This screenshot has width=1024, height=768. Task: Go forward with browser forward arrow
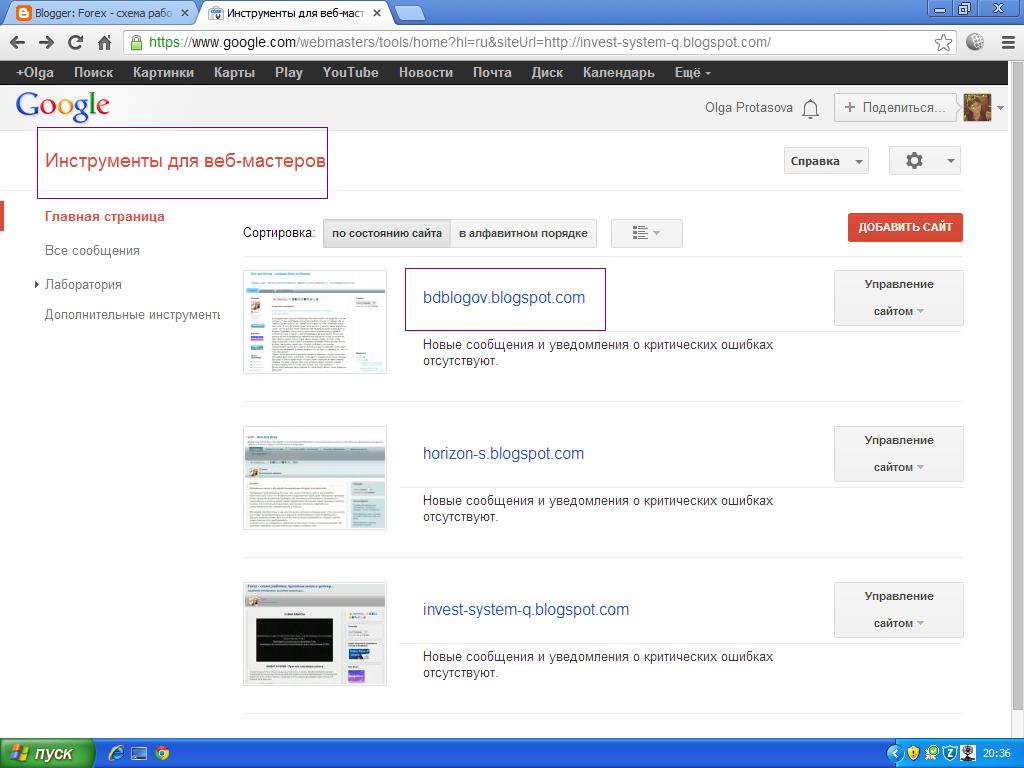[46, 42]
